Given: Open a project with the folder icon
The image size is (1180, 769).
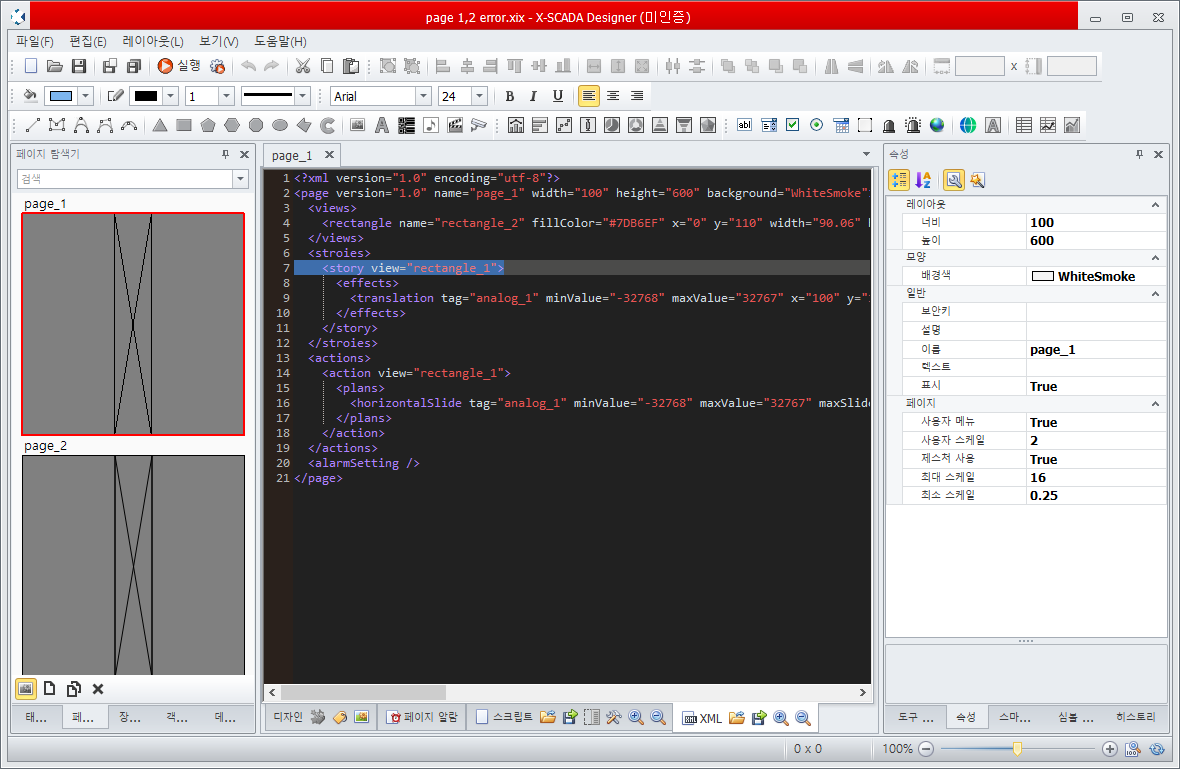Looking at the screenshot, I should (54, 66).
